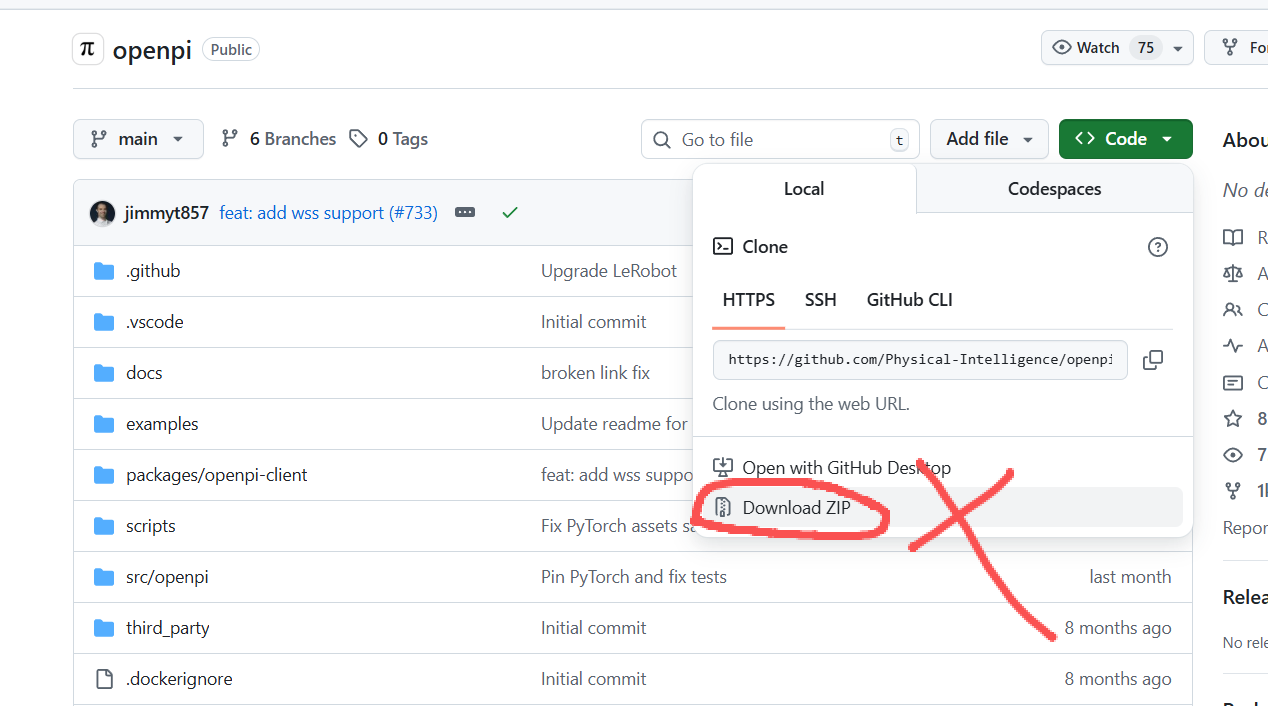Open the third_party folder
The width and height of the screenshot is (1268, 706).
167,628
